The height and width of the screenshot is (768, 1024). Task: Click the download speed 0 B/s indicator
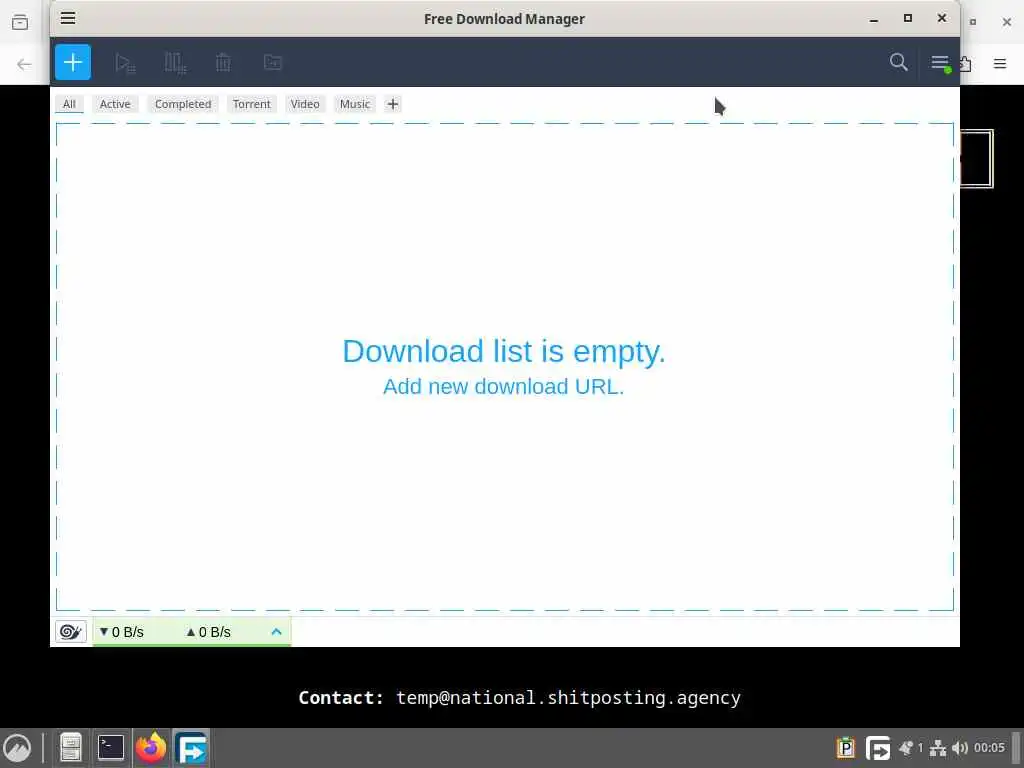[x=121, y=632]
